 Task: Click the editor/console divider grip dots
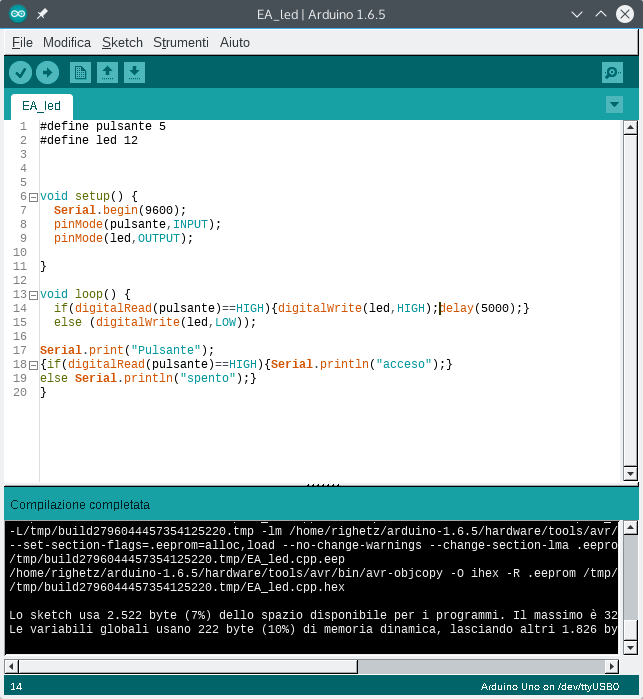tap(323, 485)
